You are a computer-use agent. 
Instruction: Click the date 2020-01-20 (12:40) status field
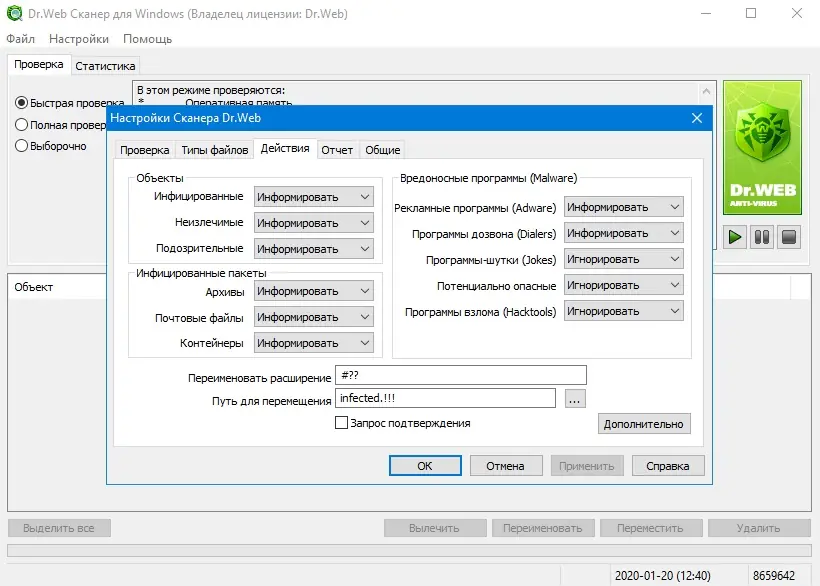(663, 576)
